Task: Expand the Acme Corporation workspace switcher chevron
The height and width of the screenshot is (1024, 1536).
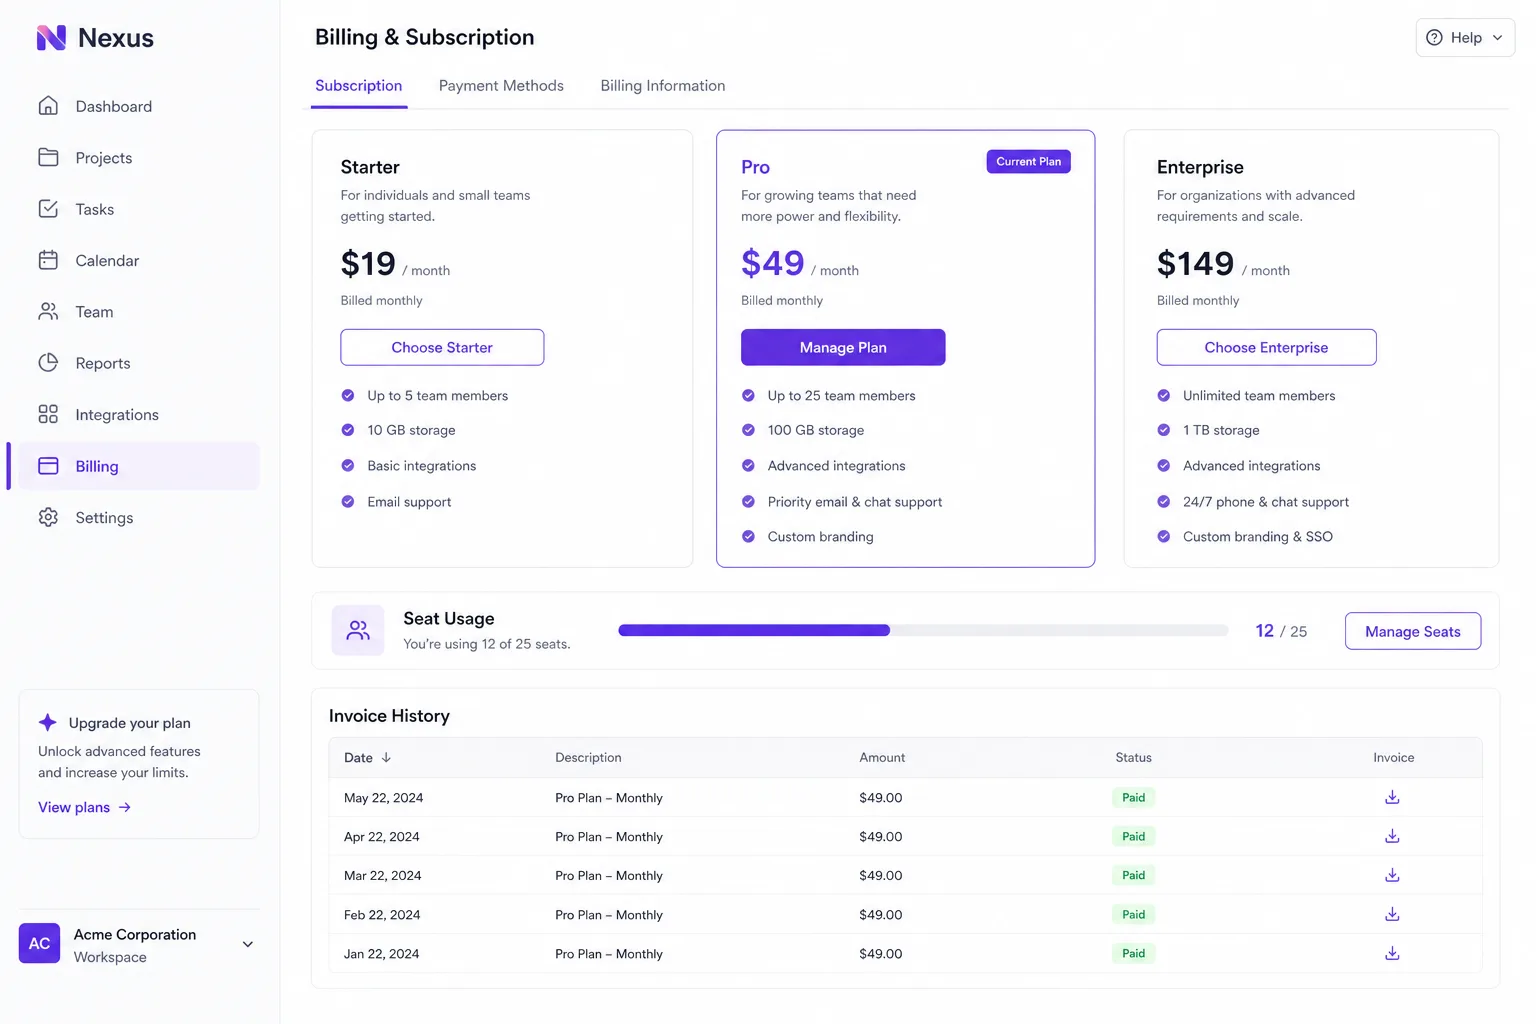Action: (x=248, y=944)
